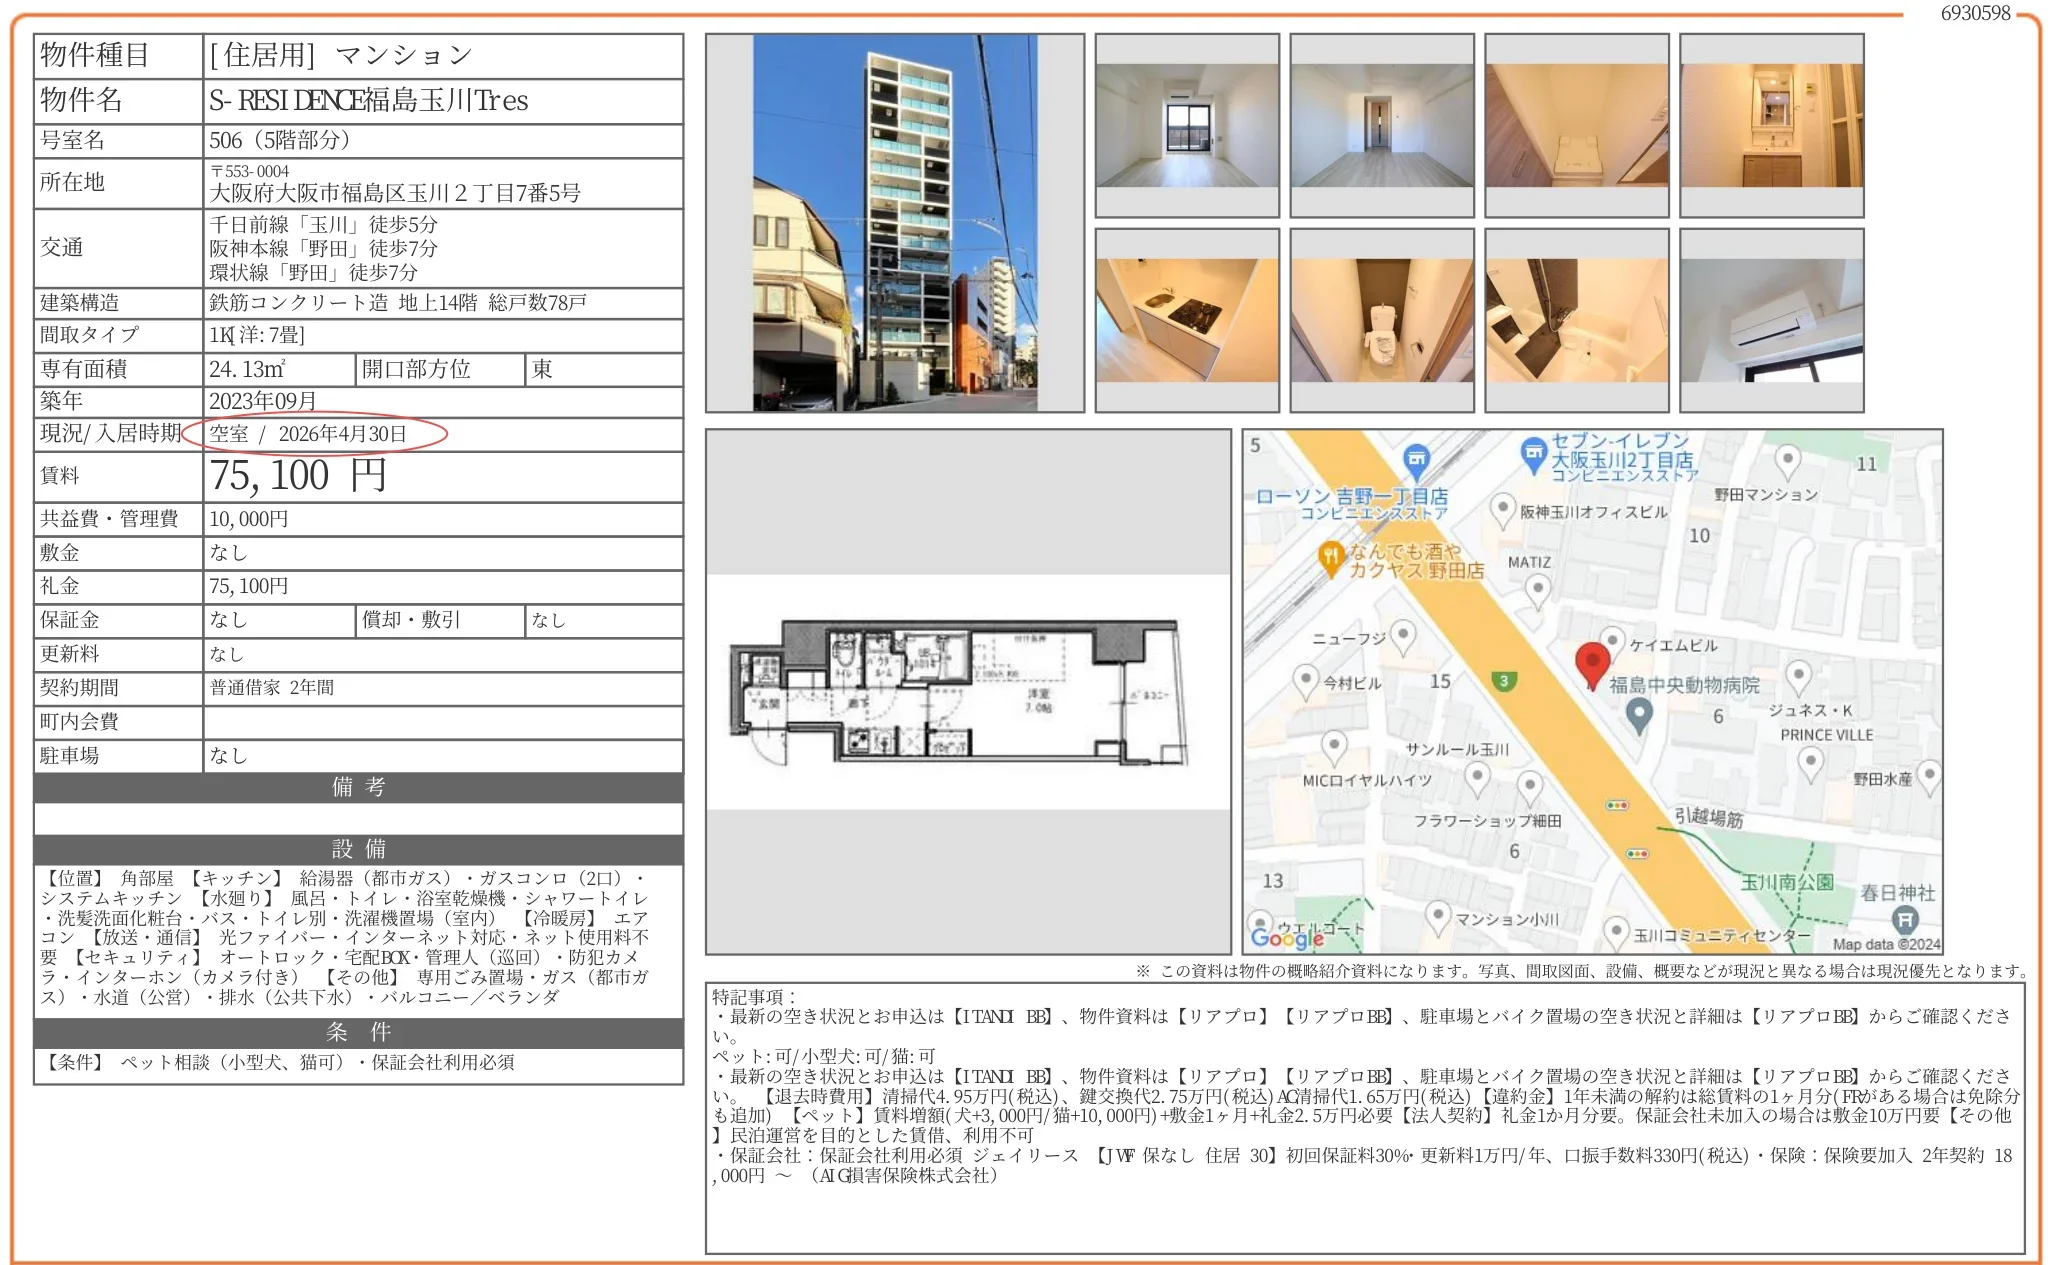Open the Google logo link on the map
2056x1265 pixels.
click(x=1288, y=939)
